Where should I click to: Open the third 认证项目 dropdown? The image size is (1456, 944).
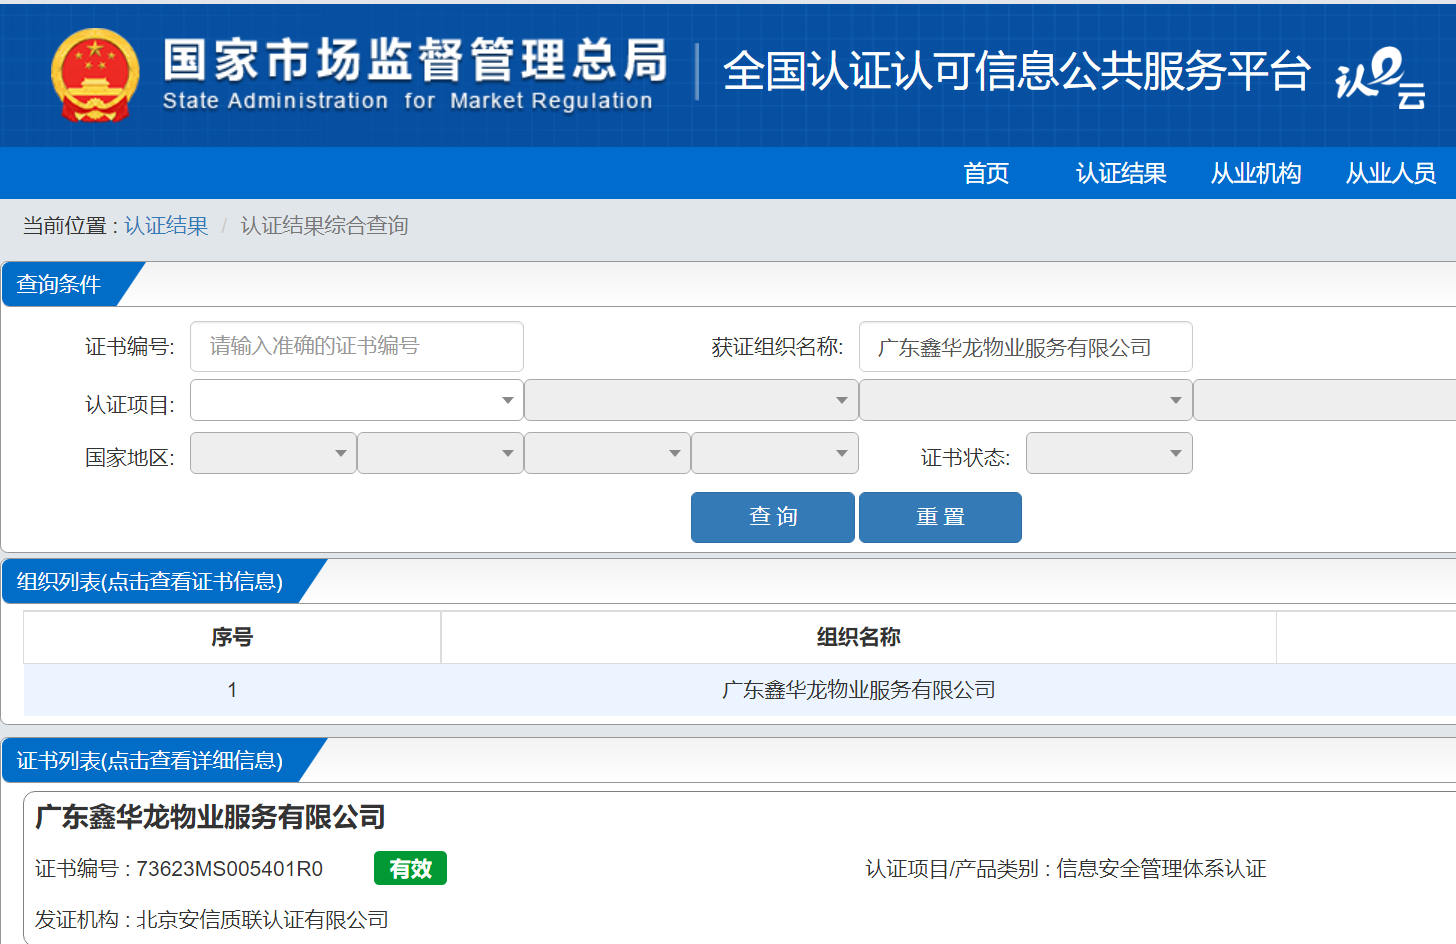[1025, 400]
